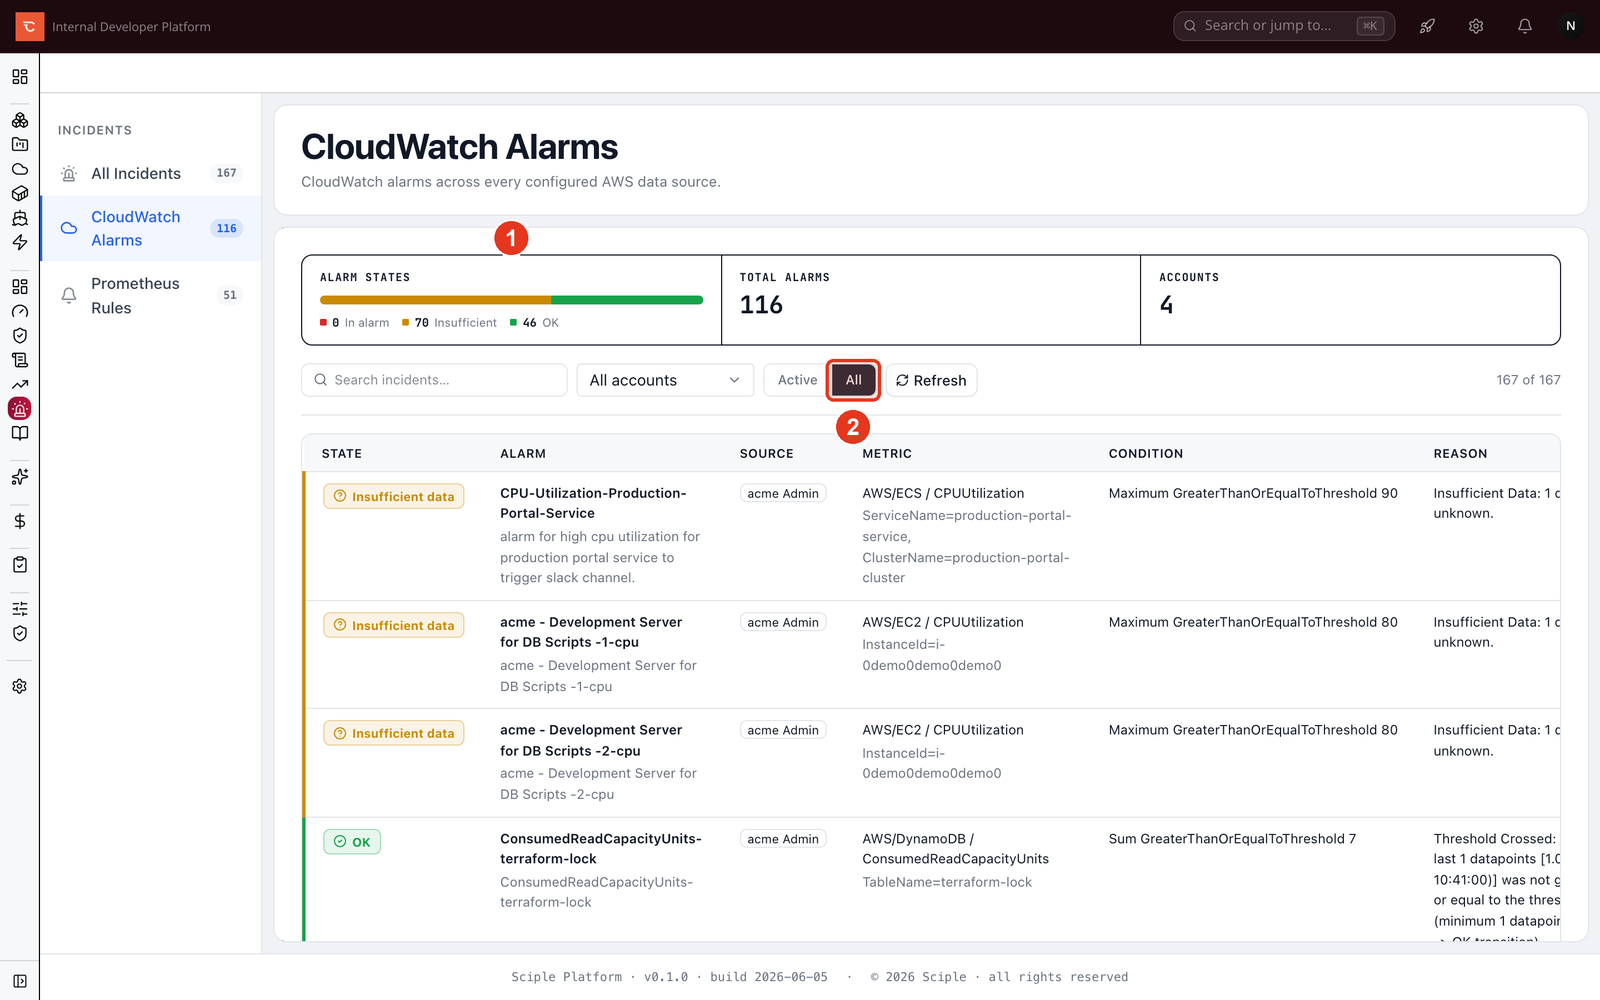1600x1000 pixels.
Task: Expand the All accounts dropdown
Action: (665, 380)
